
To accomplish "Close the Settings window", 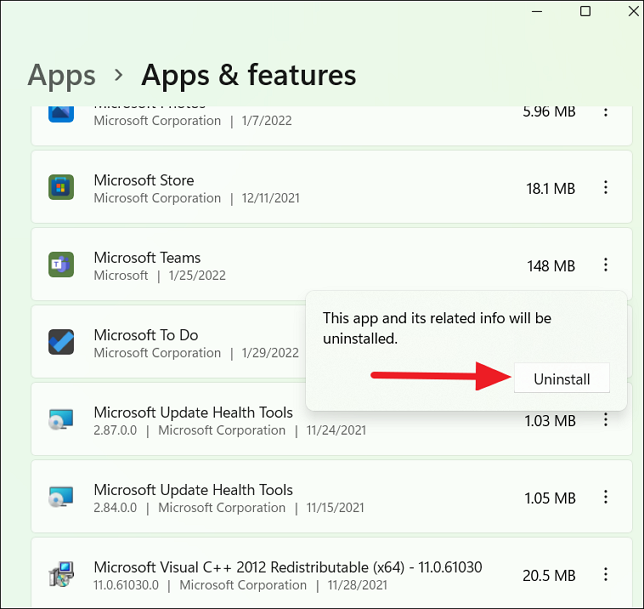I will 634,11.
